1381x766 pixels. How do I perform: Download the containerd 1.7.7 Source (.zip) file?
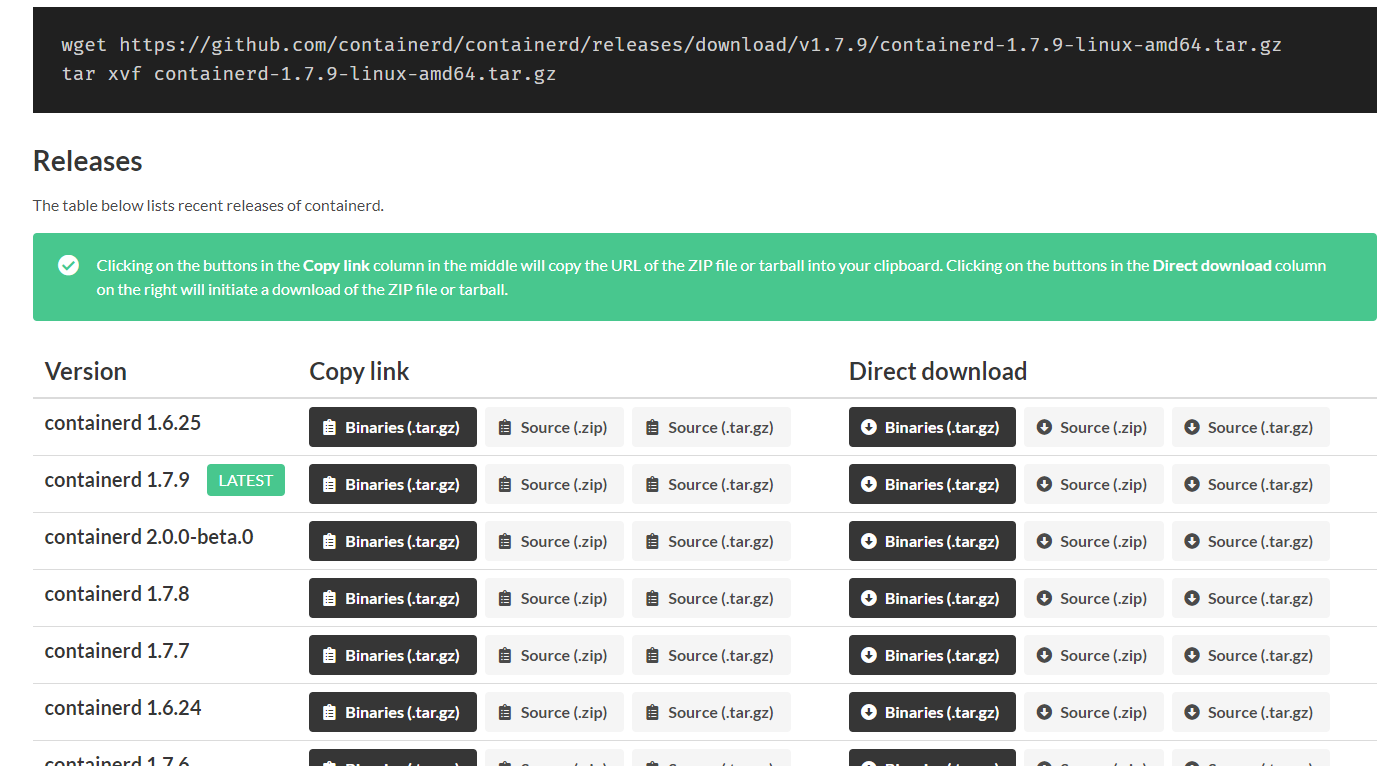tap(1094, 655)
